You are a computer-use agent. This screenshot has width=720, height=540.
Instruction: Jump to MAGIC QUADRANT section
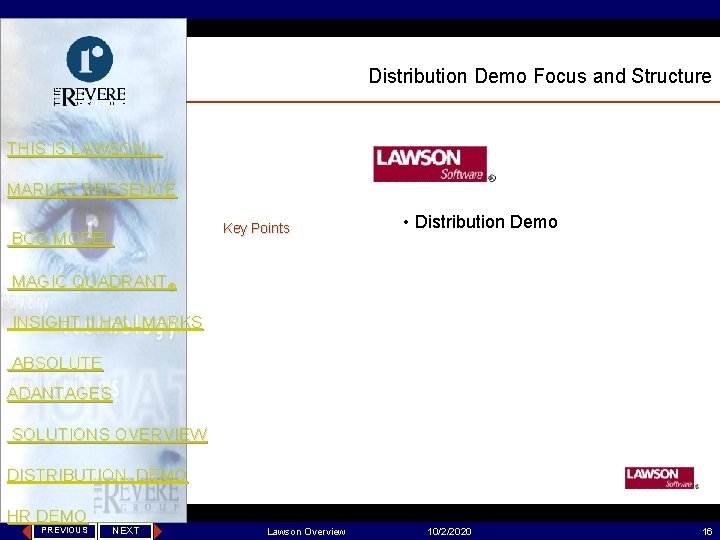pos(92,281)
